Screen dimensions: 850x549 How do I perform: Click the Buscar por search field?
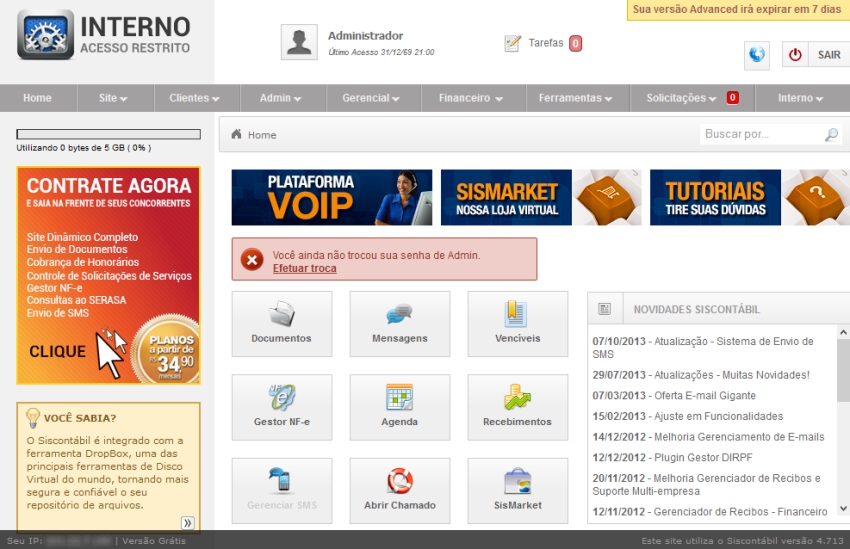[x=760, y=134]
